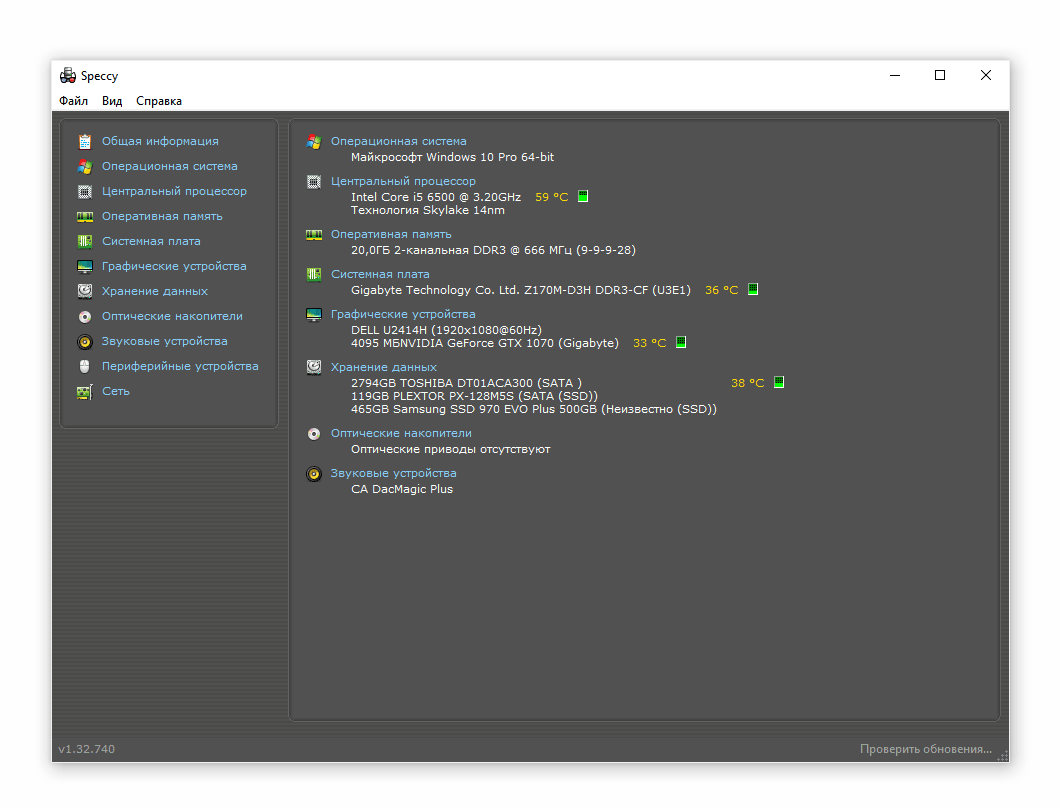Click the green TOSHIBA drive temperature indicator
The width and height of the screenshot is (1060, 808).
pyautogui.click(x=779, y=382)
